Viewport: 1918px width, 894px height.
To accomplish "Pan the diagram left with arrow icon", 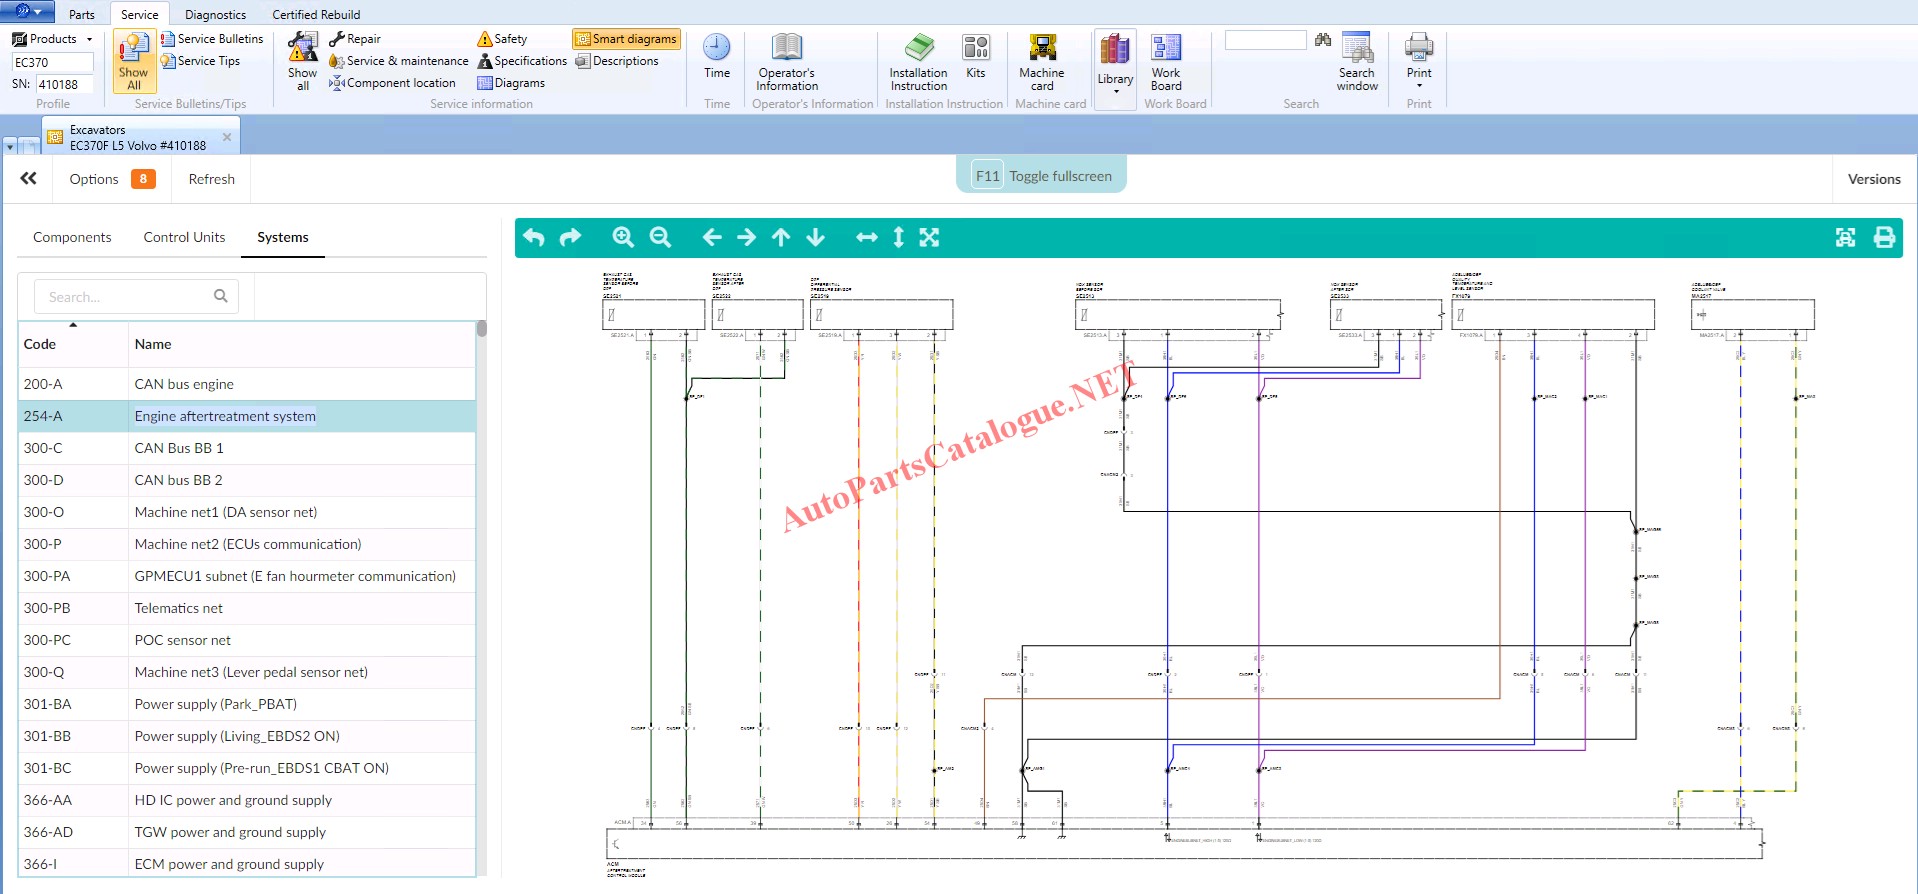I will point(712,237).
